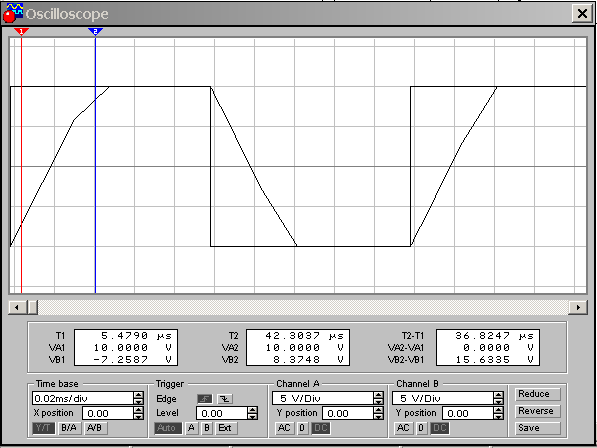Select the falling edge trigger icon

point(225,399)
